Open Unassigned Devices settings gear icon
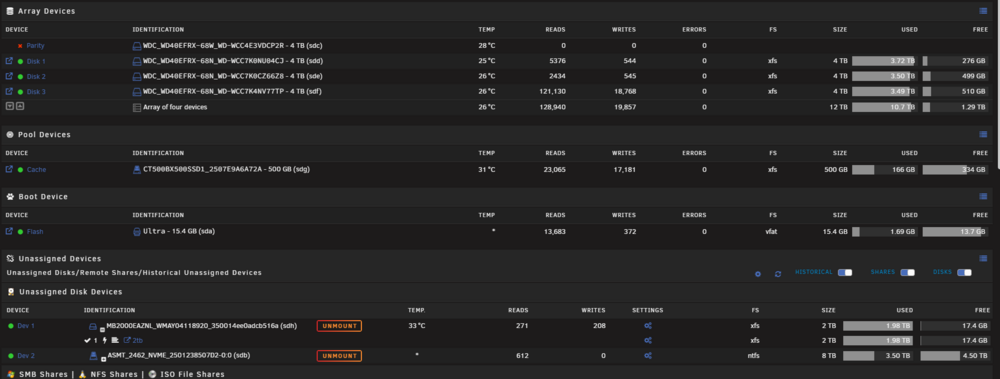This screenshot has height=379, width=1000. [x=758, y=274]
